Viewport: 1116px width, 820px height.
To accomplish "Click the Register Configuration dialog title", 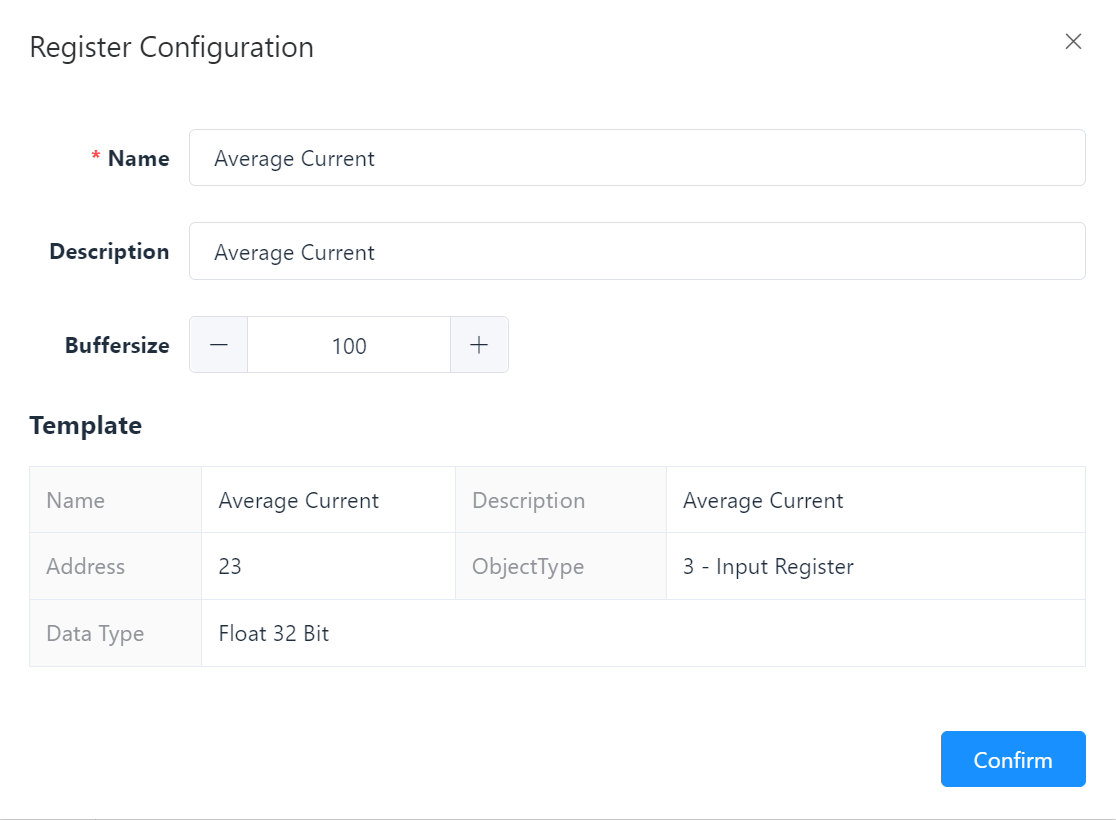I will click(171, 47).
